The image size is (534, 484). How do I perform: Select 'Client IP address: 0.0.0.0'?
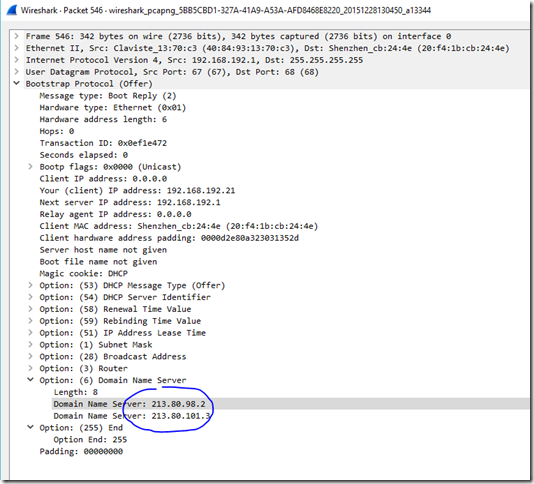tap(103, 179)
